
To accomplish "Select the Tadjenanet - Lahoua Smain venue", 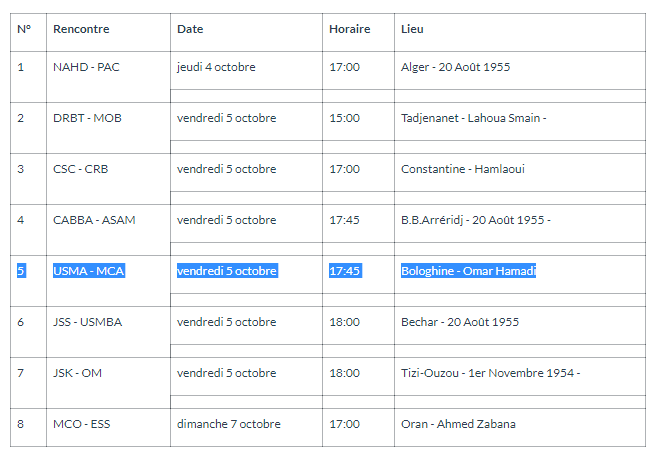I will tap(473, 118).
